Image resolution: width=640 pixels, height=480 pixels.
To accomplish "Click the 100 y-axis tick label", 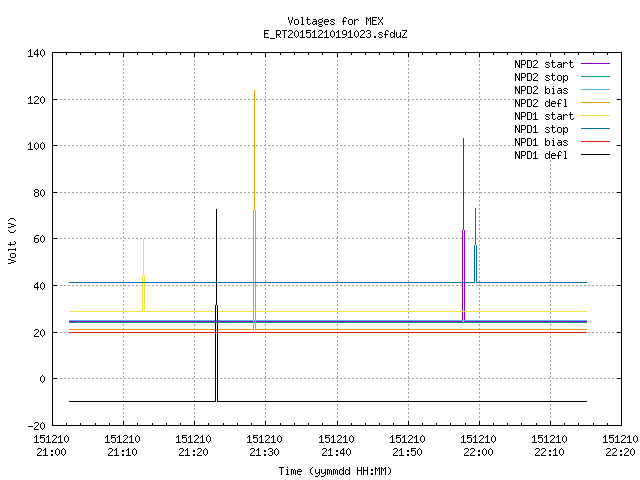I will (x=36, y=146).
